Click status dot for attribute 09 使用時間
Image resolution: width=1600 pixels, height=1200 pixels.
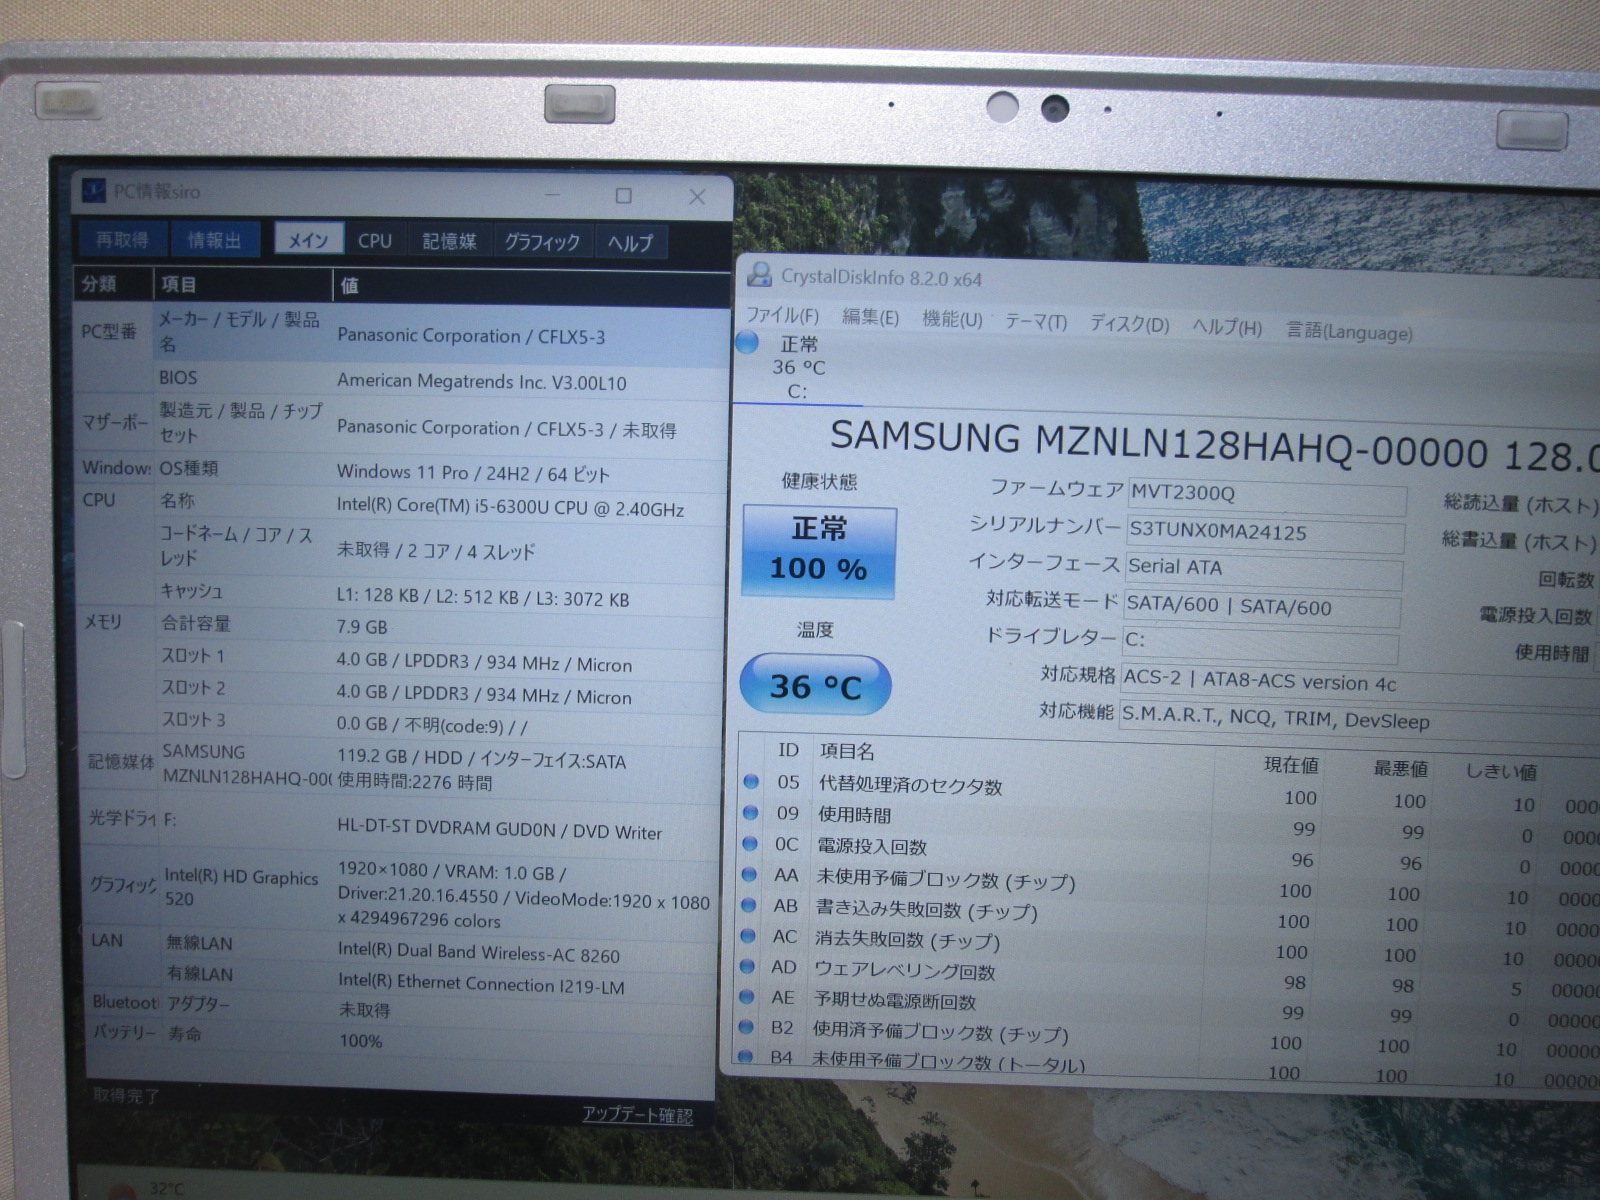point(750,813)
